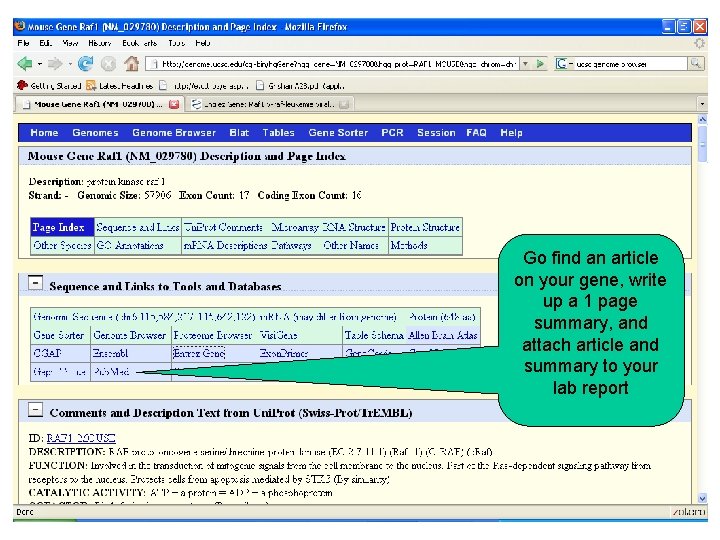This screenshot has height=540, width=720.
Task: Jump to RNA Structure index entry
Action: 354,227
